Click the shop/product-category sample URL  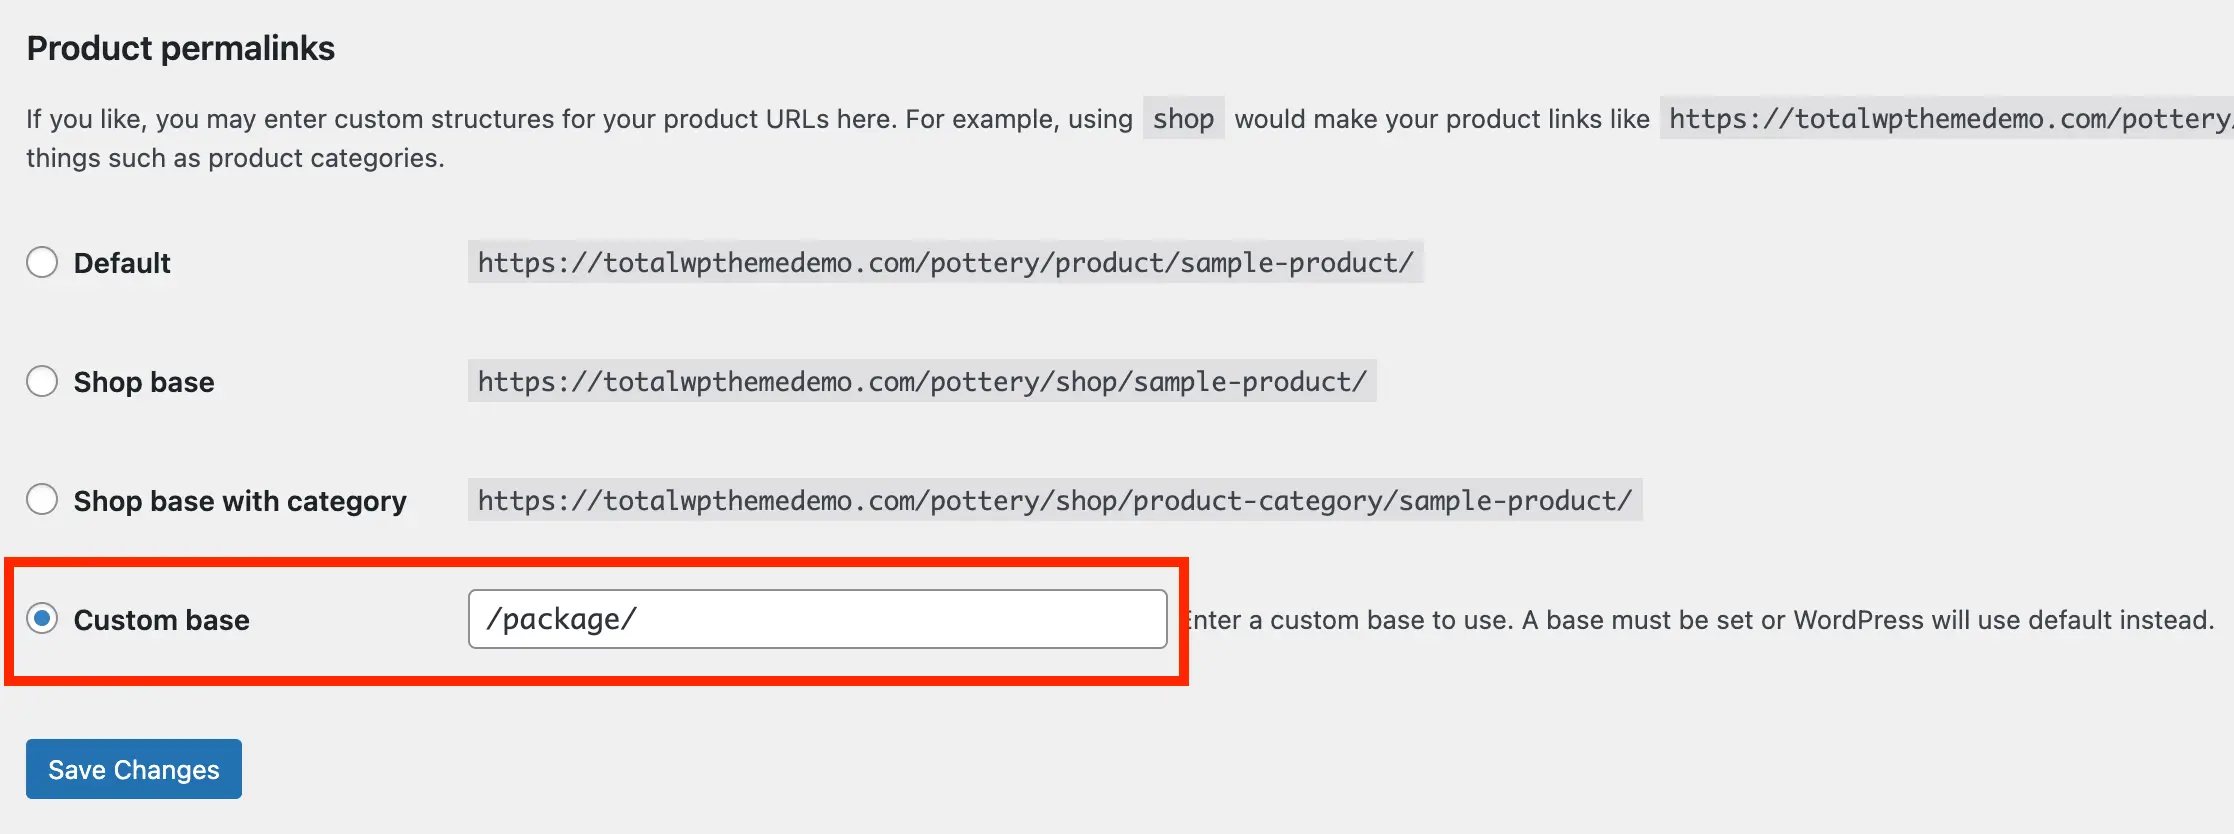tap(1054, 500)
